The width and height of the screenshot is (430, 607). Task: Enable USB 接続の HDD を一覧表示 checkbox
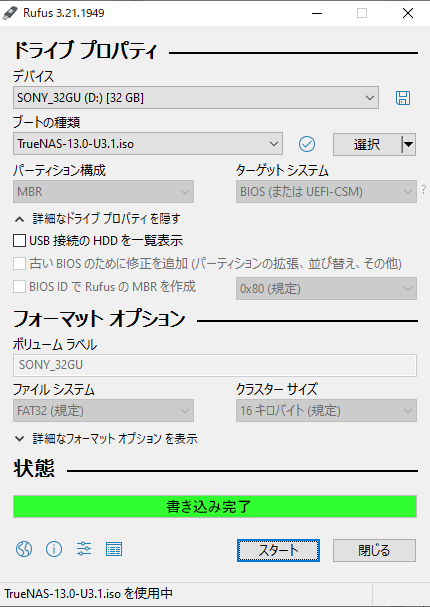click(x=19, y=240)
